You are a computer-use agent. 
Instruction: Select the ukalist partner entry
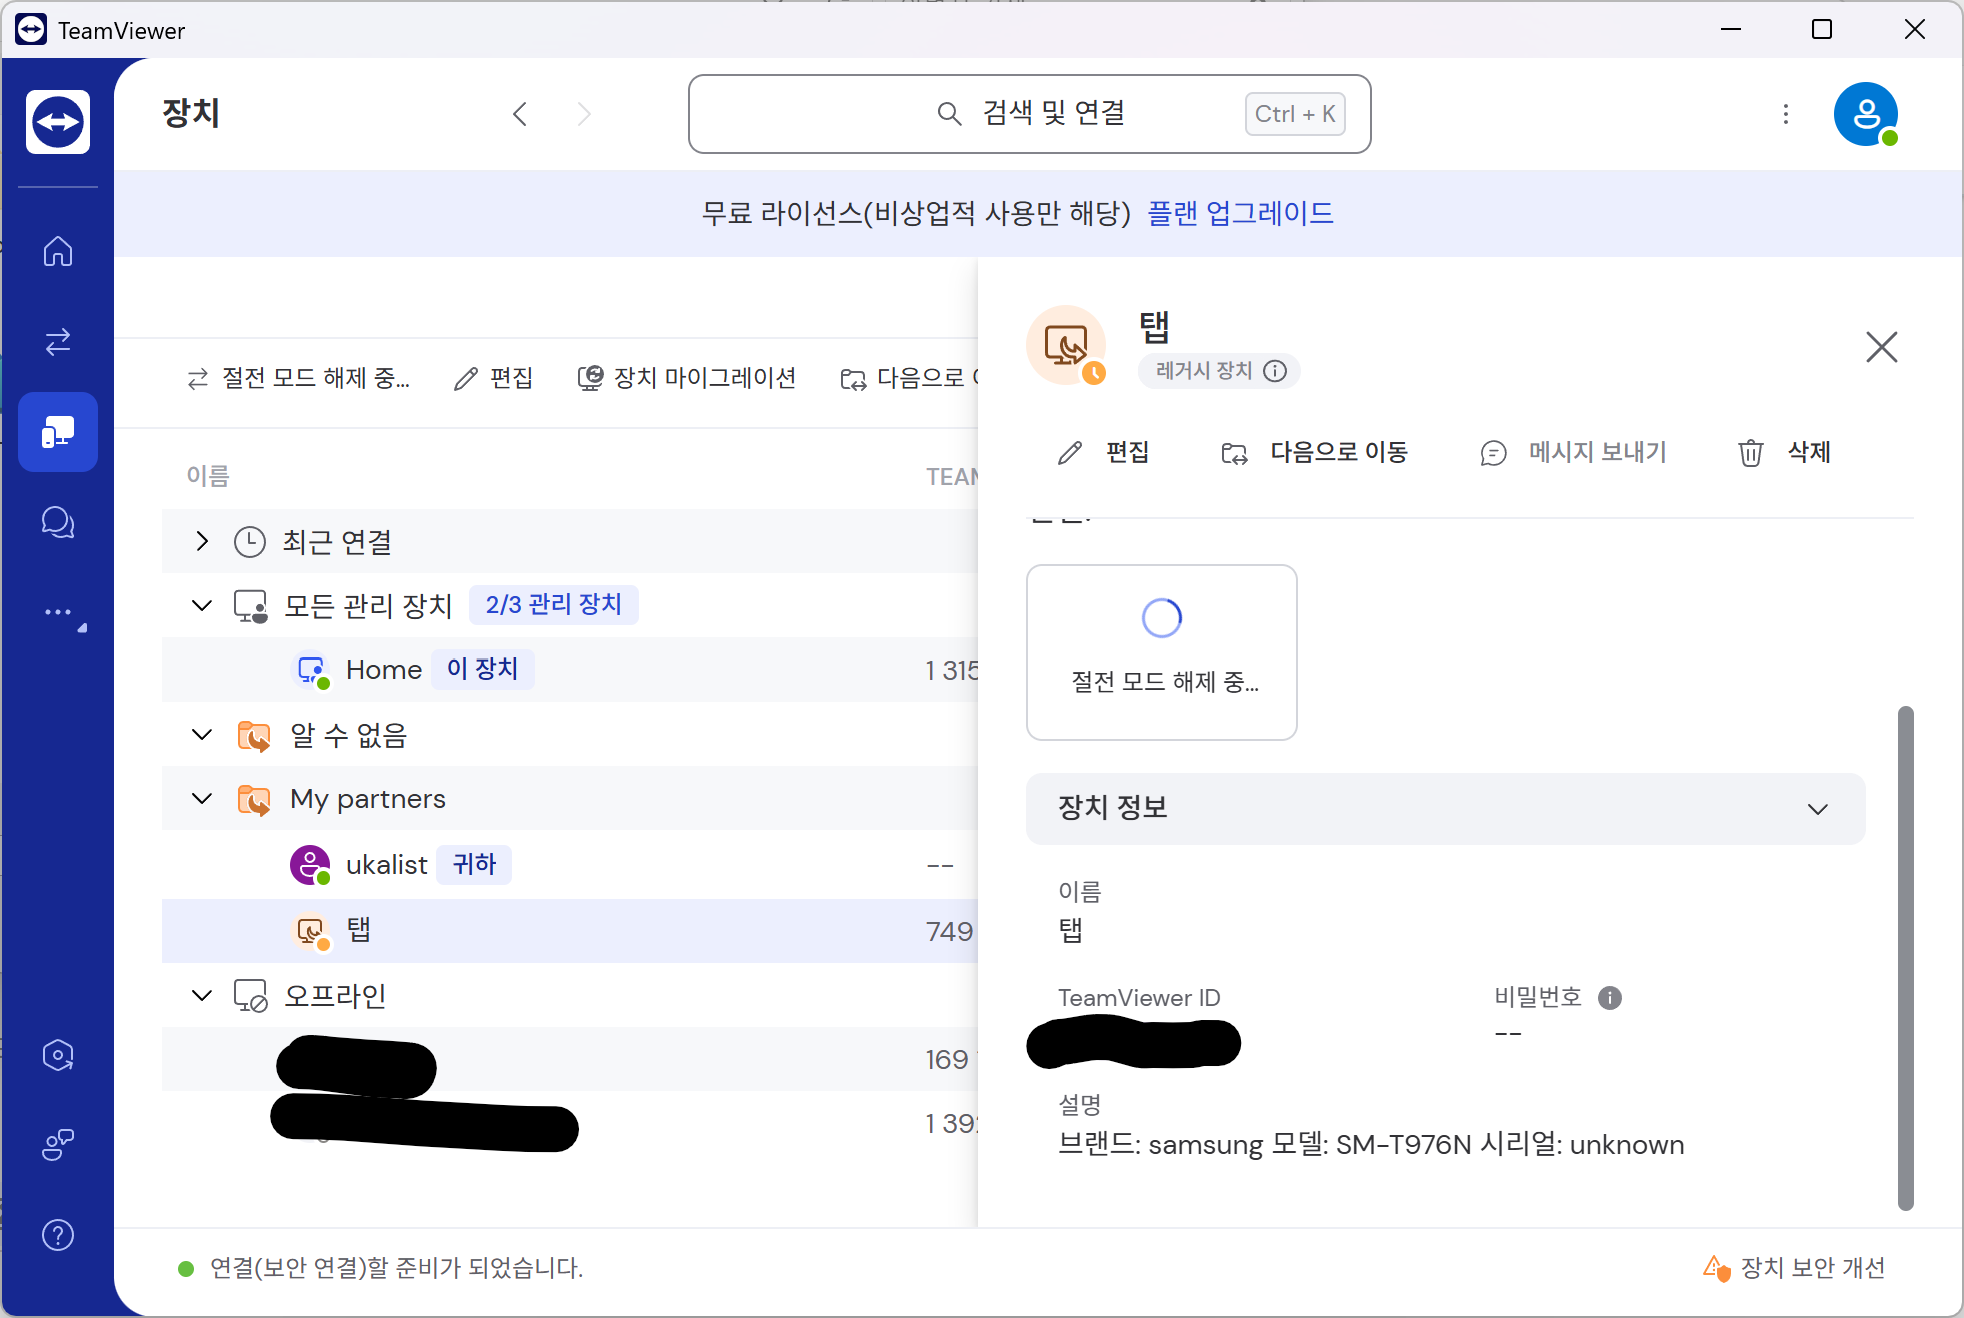point(386,865)
